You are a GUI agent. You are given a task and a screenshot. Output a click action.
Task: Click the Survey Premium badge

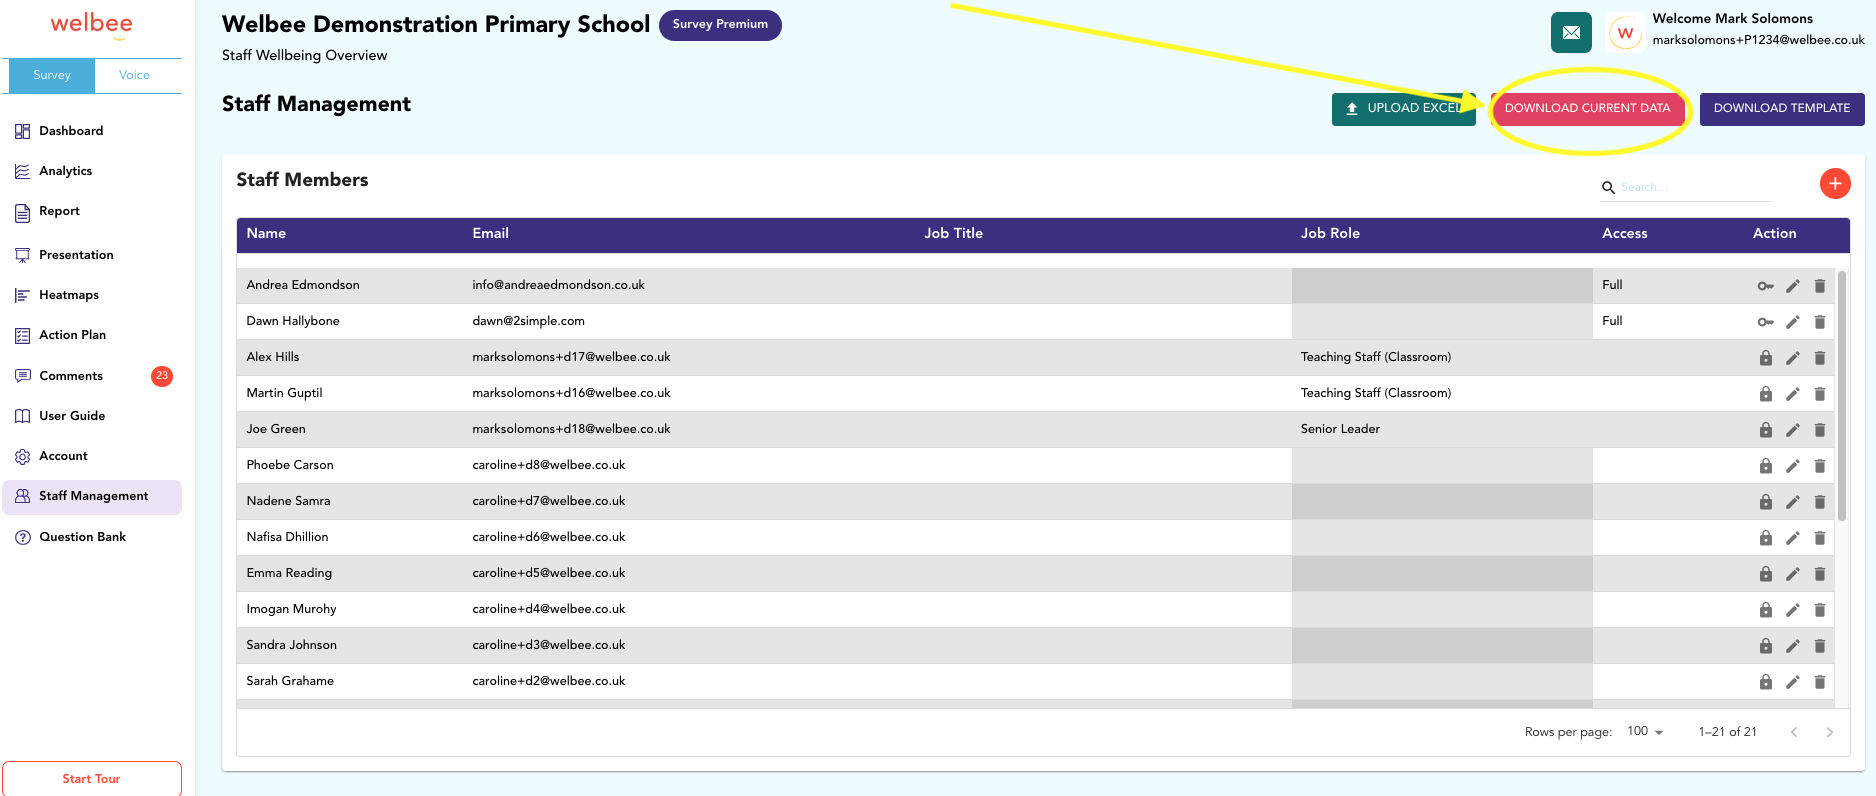point(720,25)
